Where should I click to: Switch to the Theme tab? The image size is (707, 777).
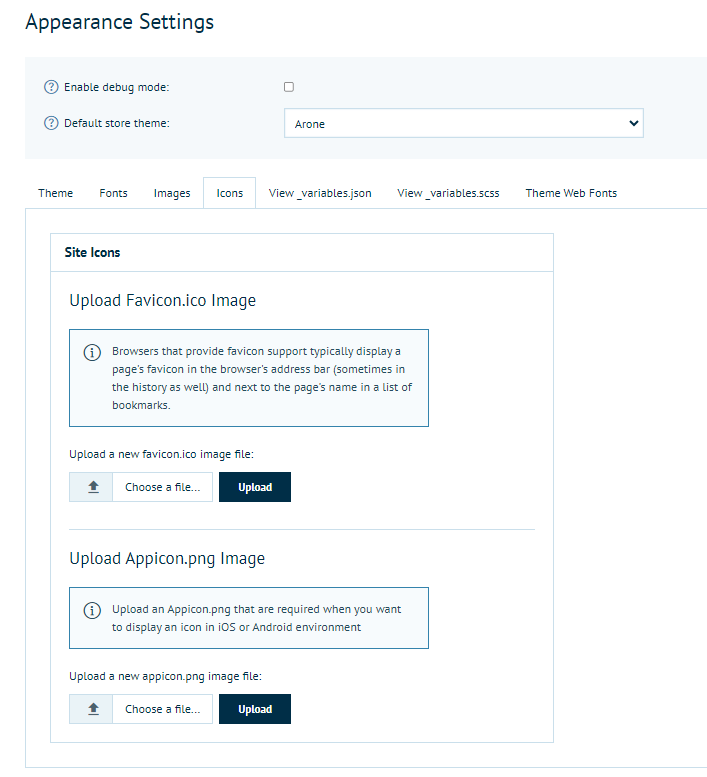tap(56, 193)
